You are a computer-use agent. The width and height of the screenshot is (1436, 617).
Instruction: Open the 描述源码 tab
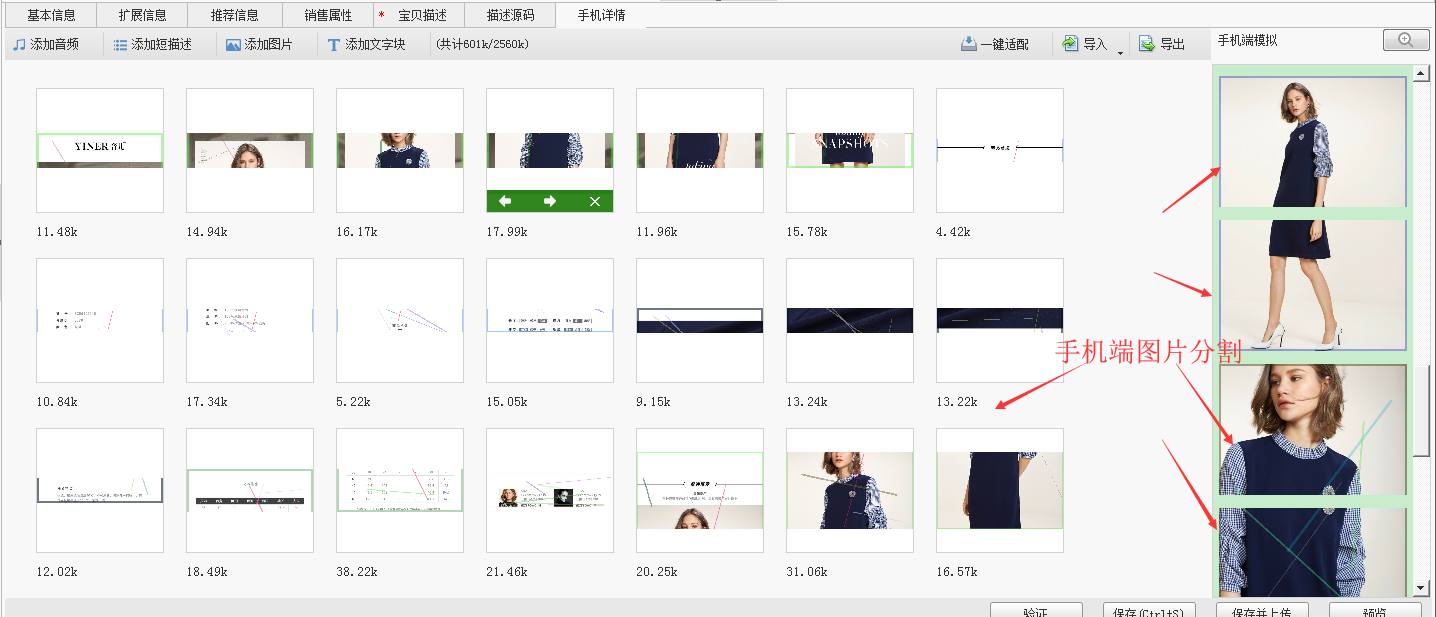pos(510,15)
